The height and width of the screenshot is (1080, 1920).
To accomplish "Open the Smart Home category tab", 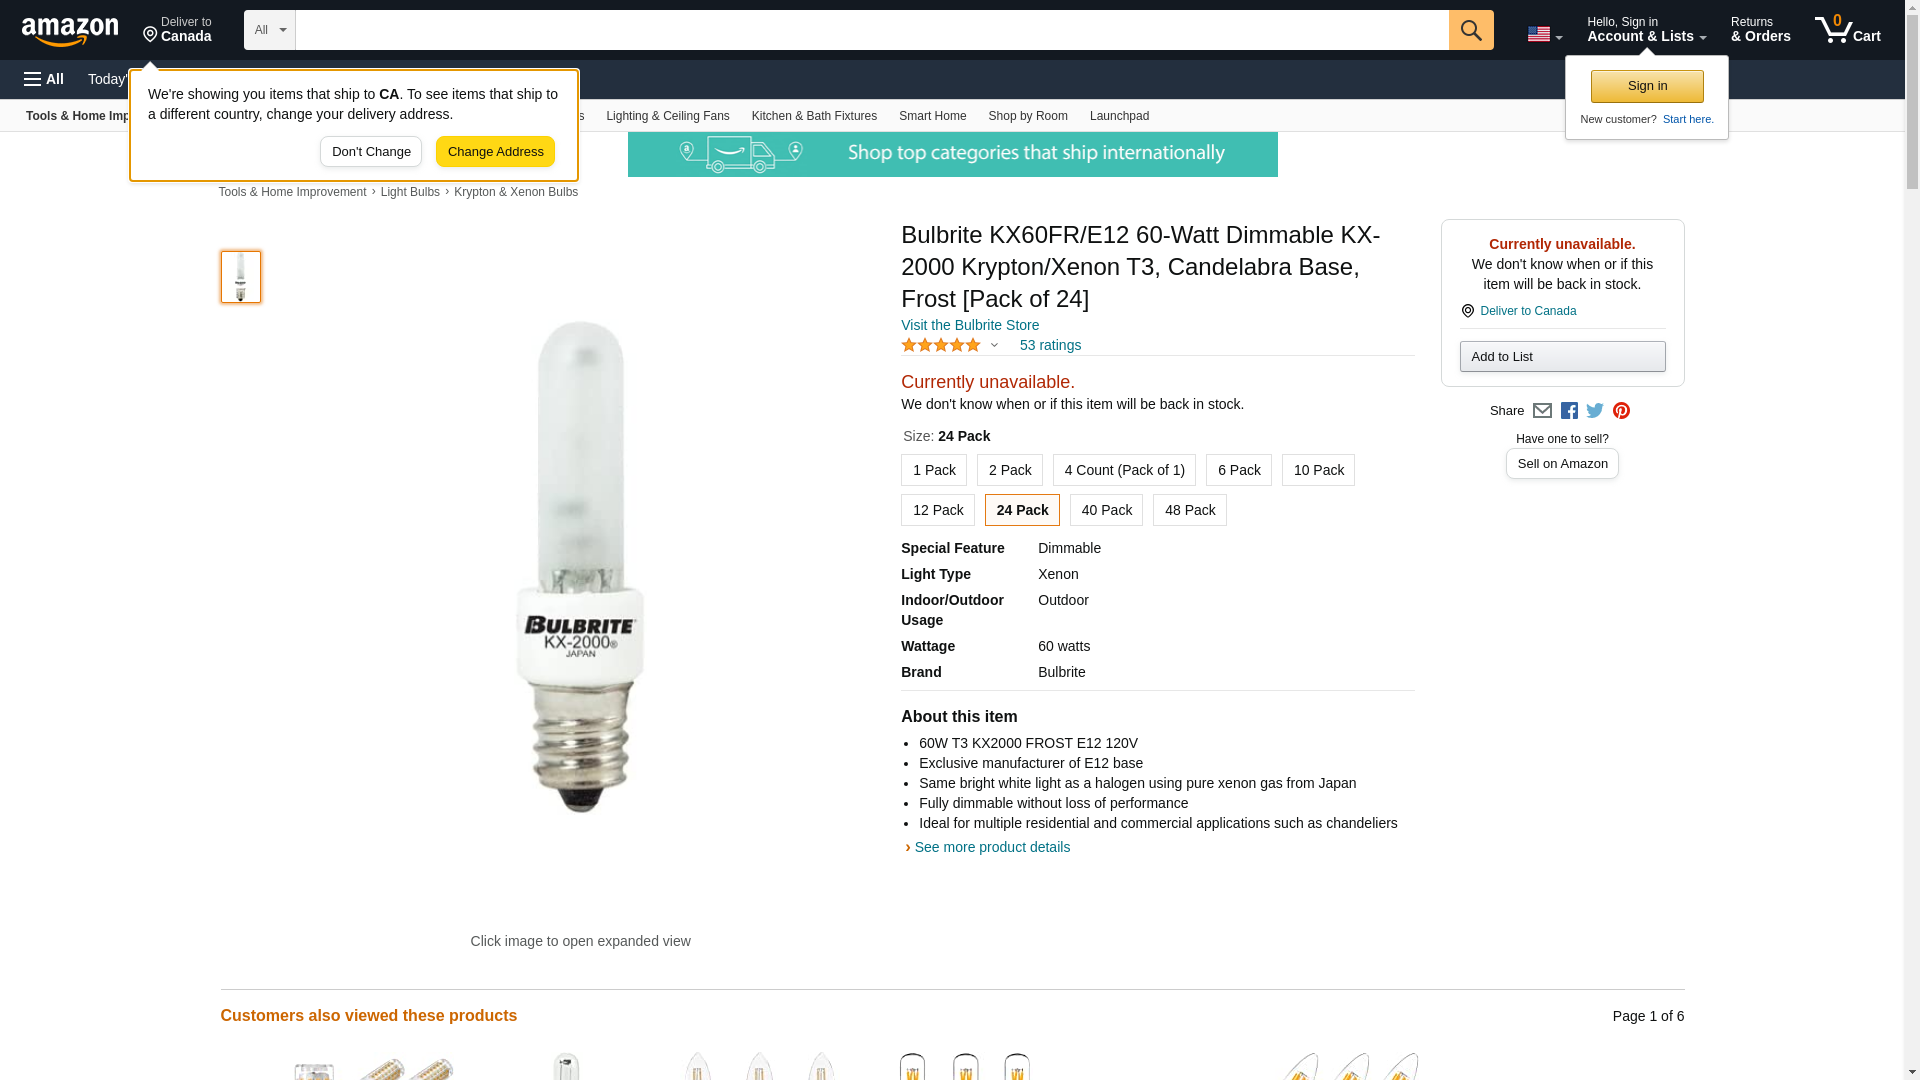I will (x=932, y=116).
